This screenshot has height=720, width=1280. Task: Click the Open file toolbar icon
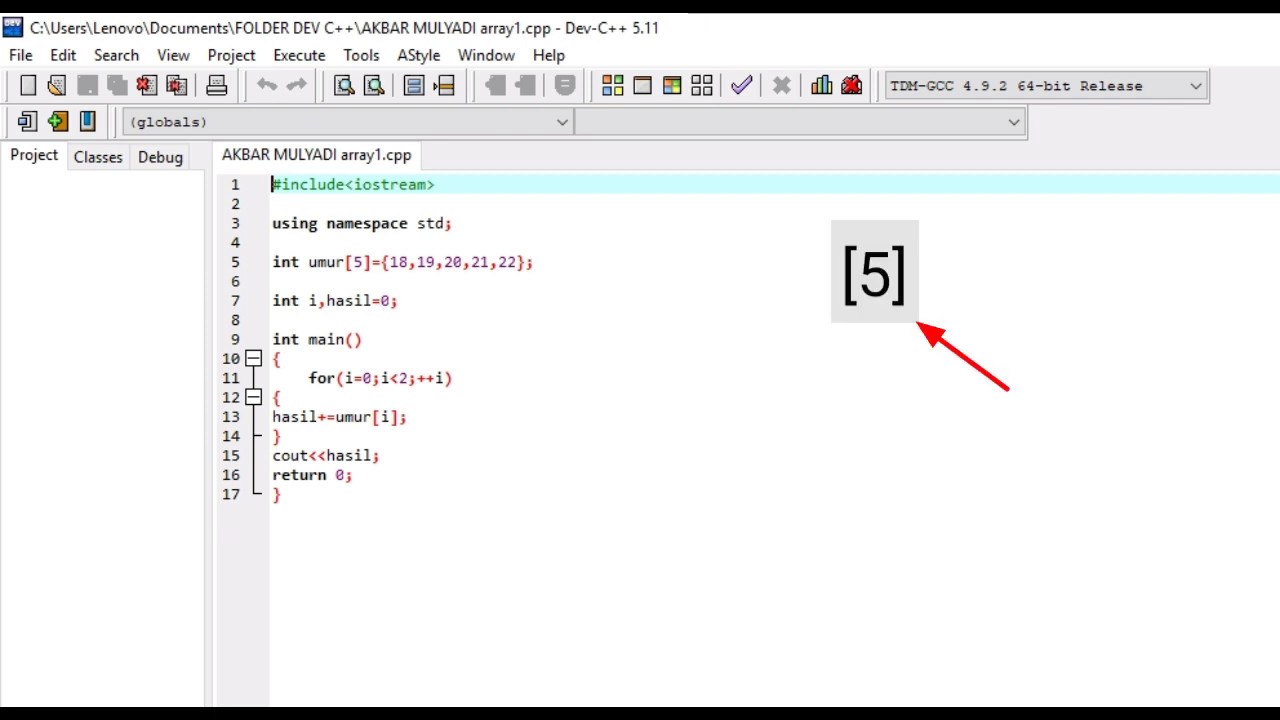click(x=57, y=86)
